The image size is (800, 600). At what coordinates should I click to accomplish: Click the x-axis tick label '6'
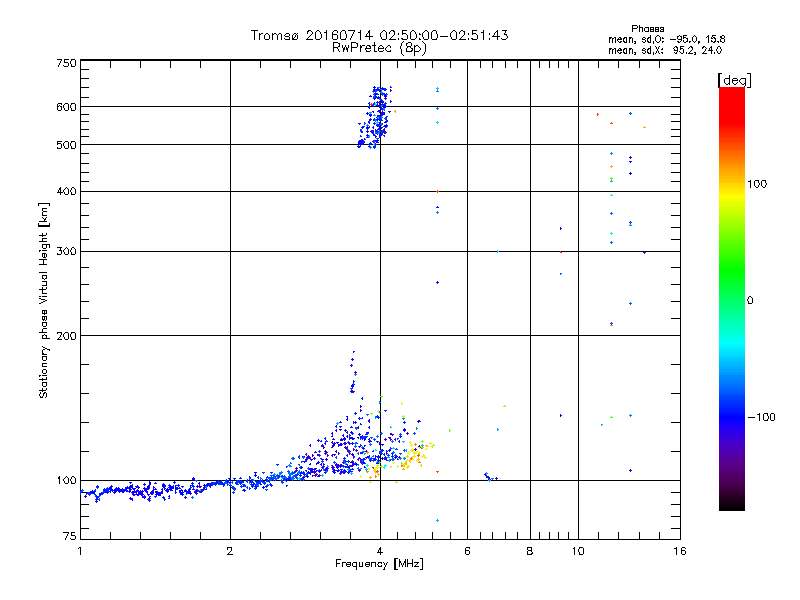[x=467, y=551]
